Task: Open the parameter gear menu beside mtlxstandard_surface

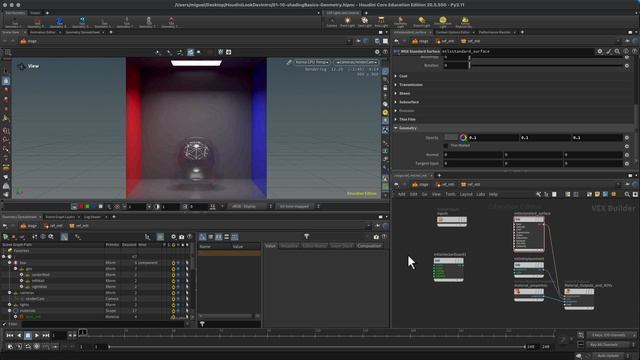Action: (600, 51)
